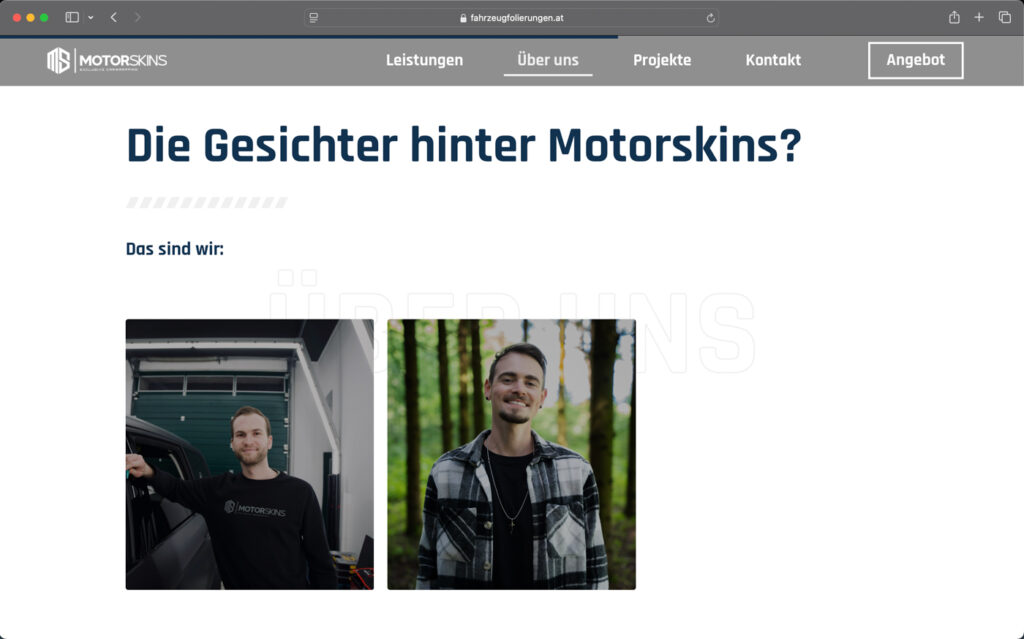The width and height of the screenshot is (1024, 639).
Task: Go back using the left arrow icon
Action: [112, 16]
